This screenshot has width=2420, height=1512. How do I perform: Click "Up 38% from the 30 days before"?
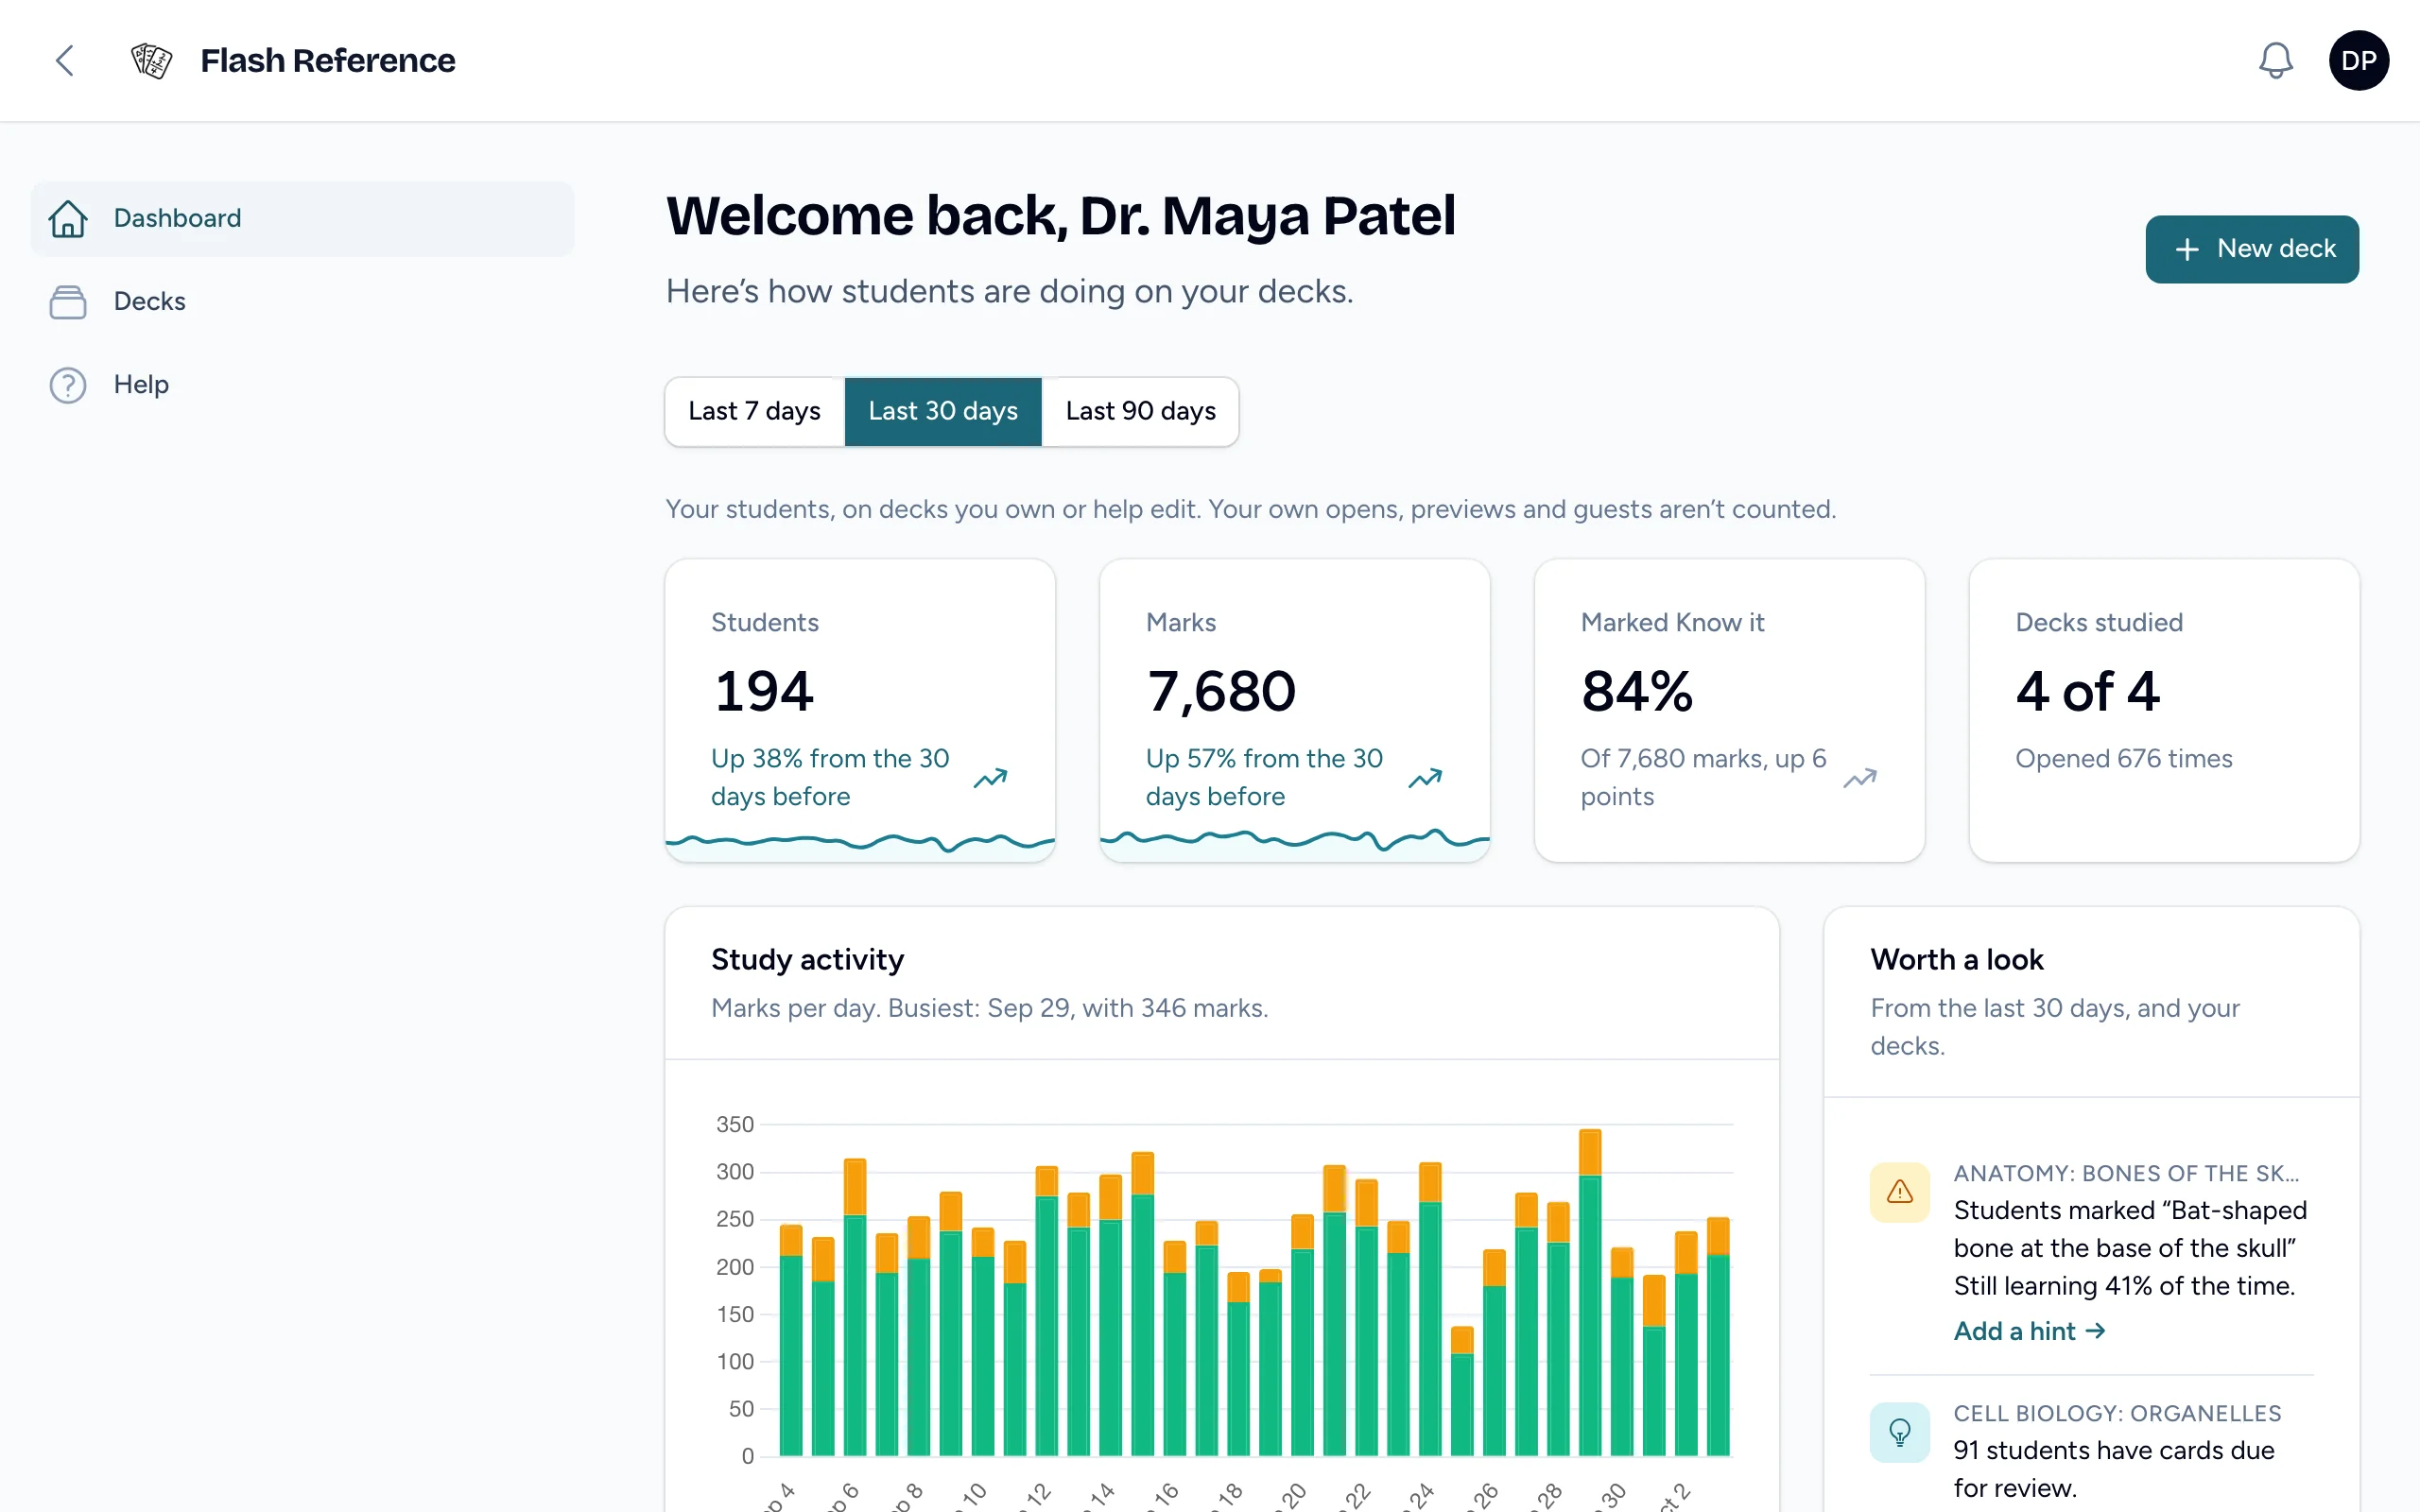(830, 777)
